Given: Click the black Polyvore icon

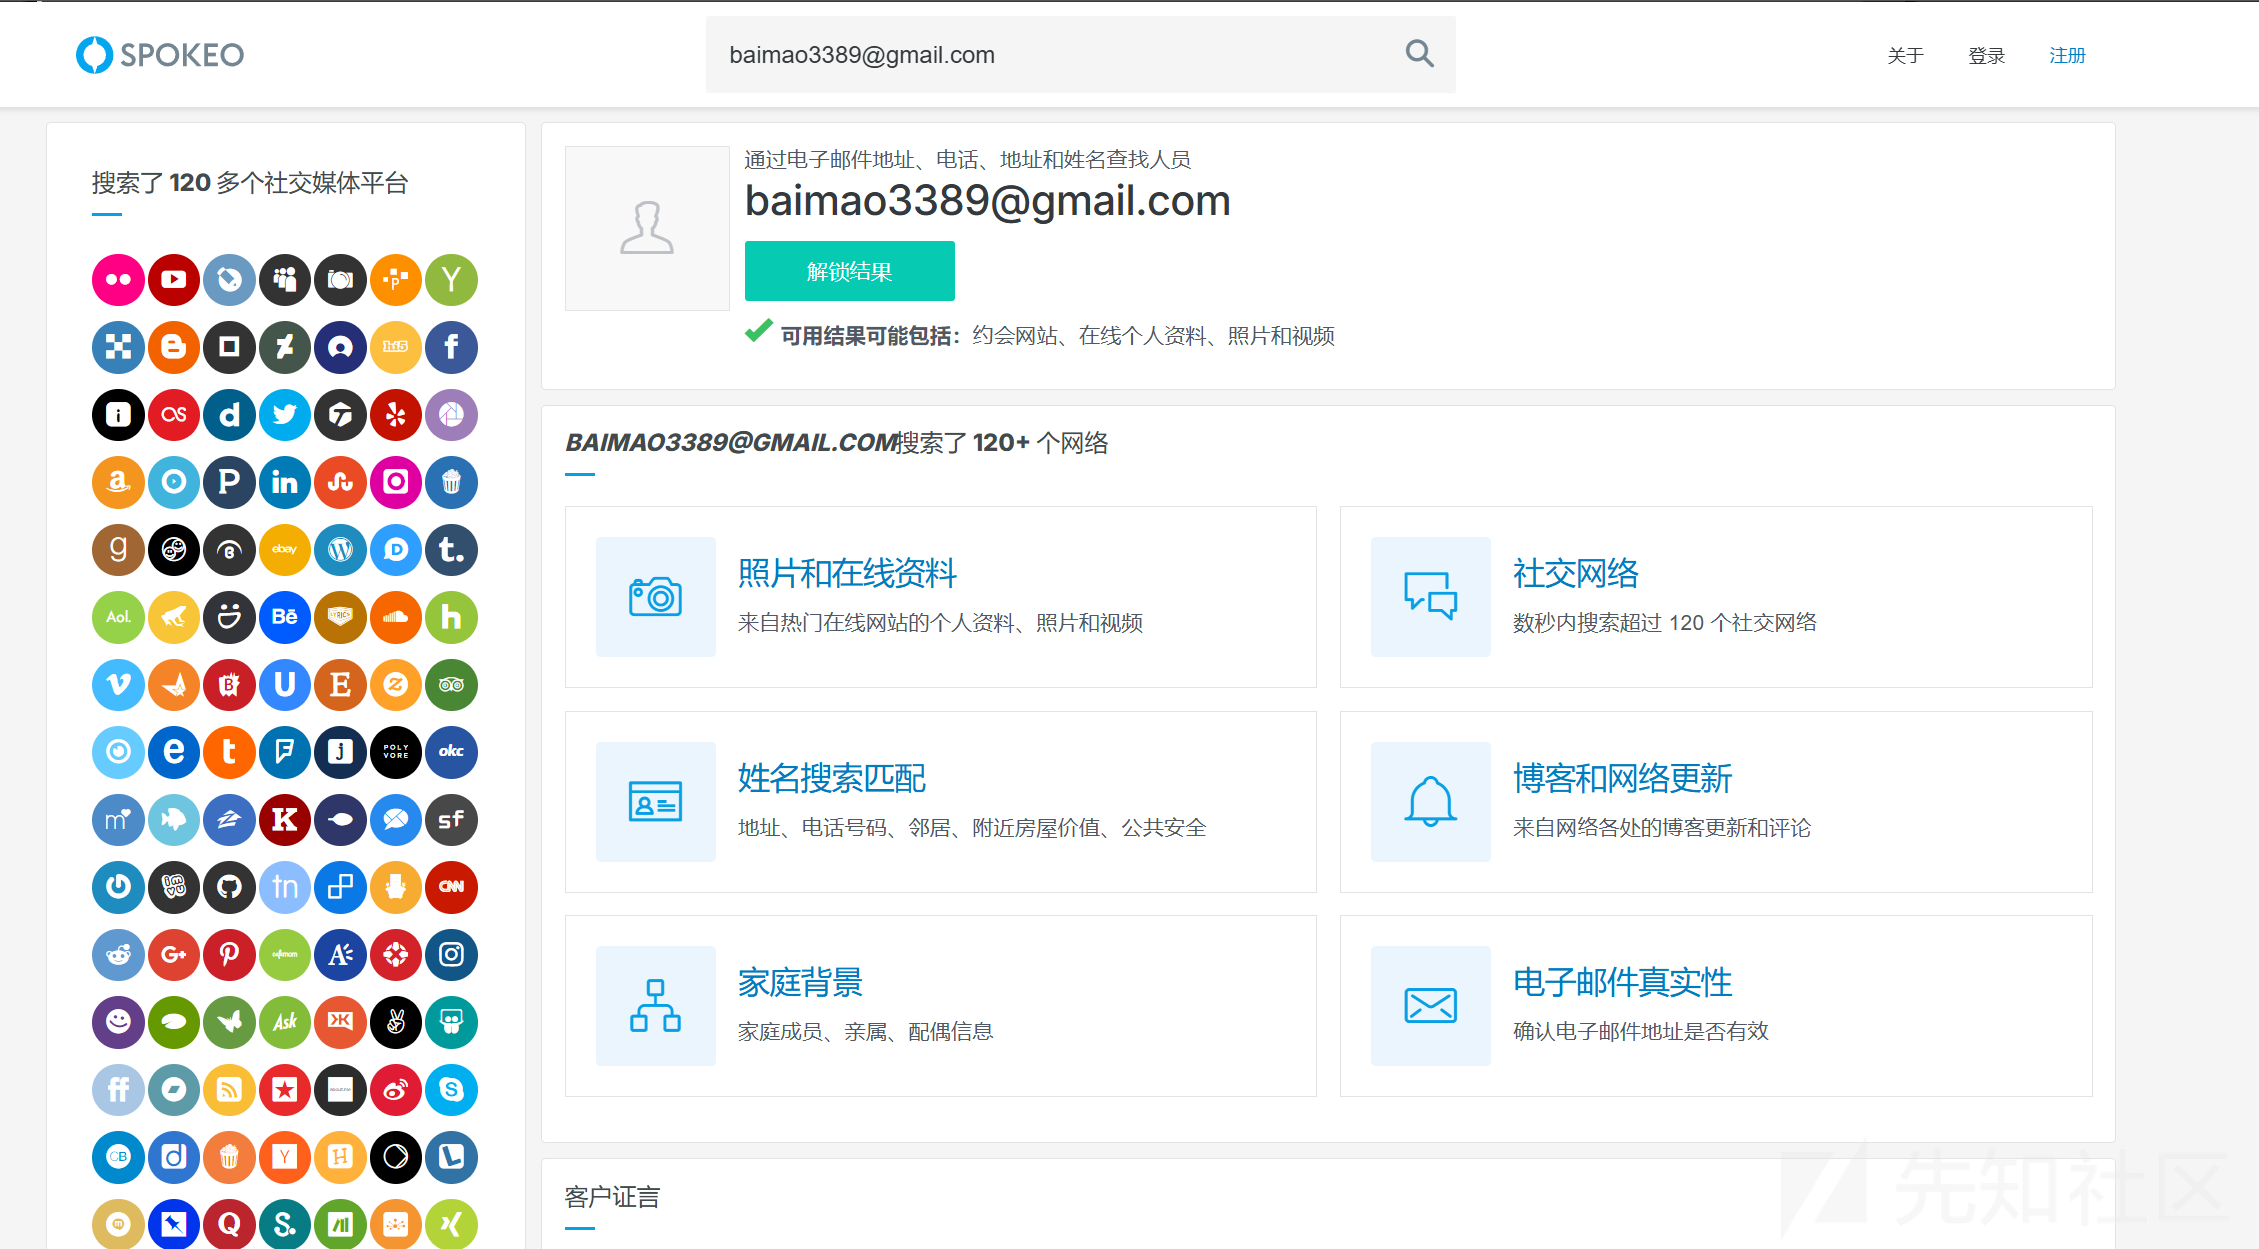Looking at the screenshot, I should pyautogui.click(x=396, y=752).
